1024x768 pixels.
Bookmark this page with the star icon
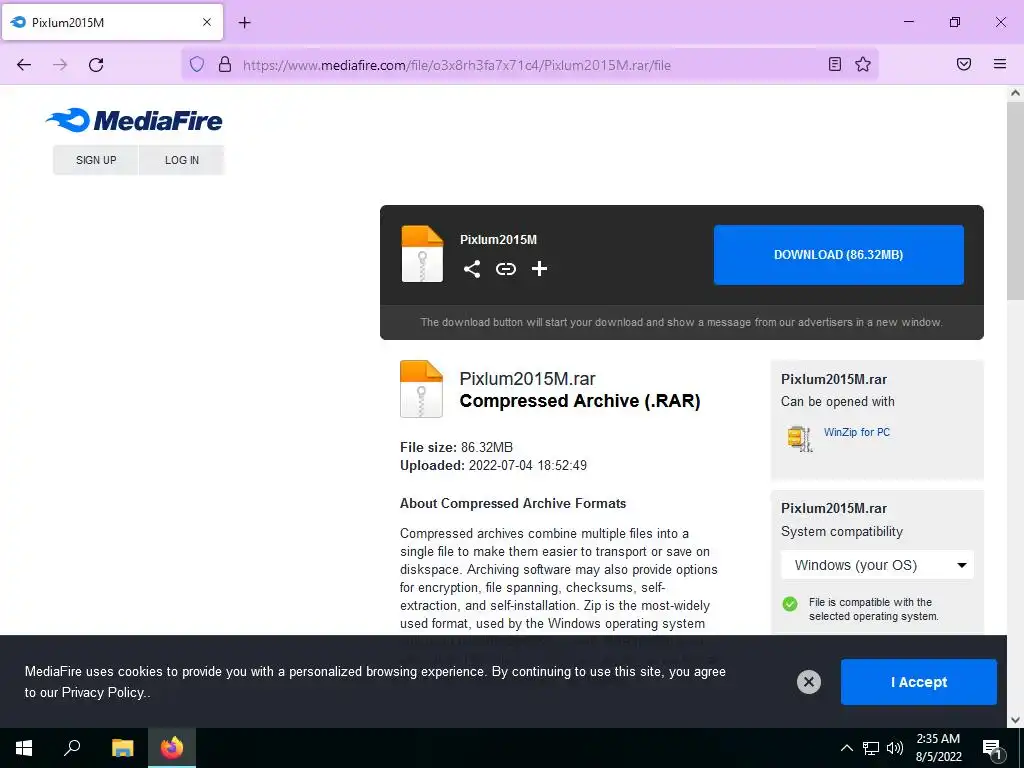[863, 64]
